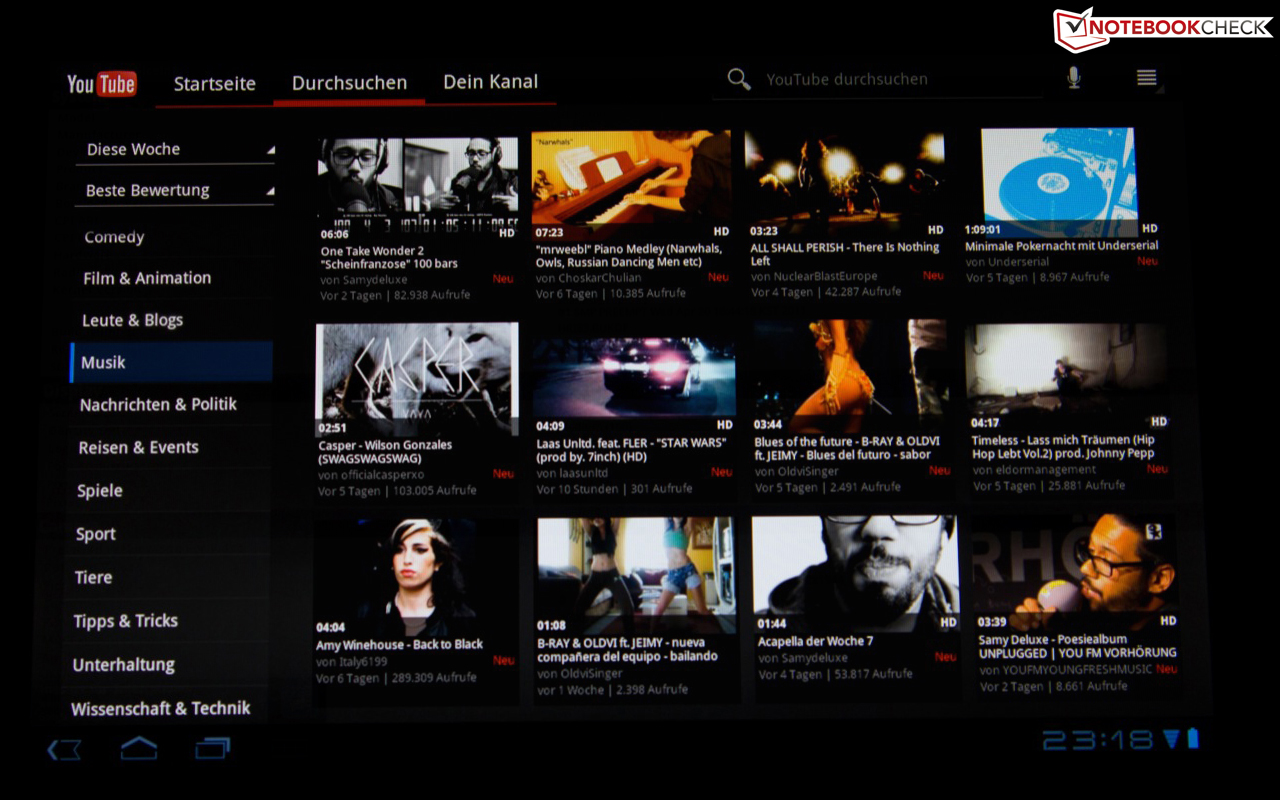The width and height of the screenshot is (1280, 800).
Task: Open the Startseite tab
Action: point(214,84)
